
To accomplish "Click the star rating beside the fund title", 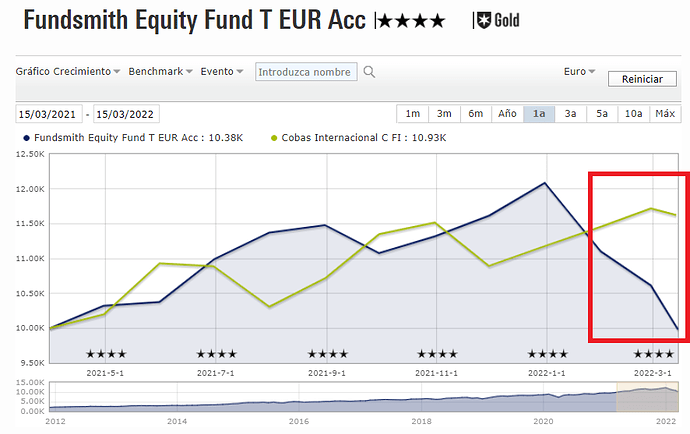I will coord(411,20).
